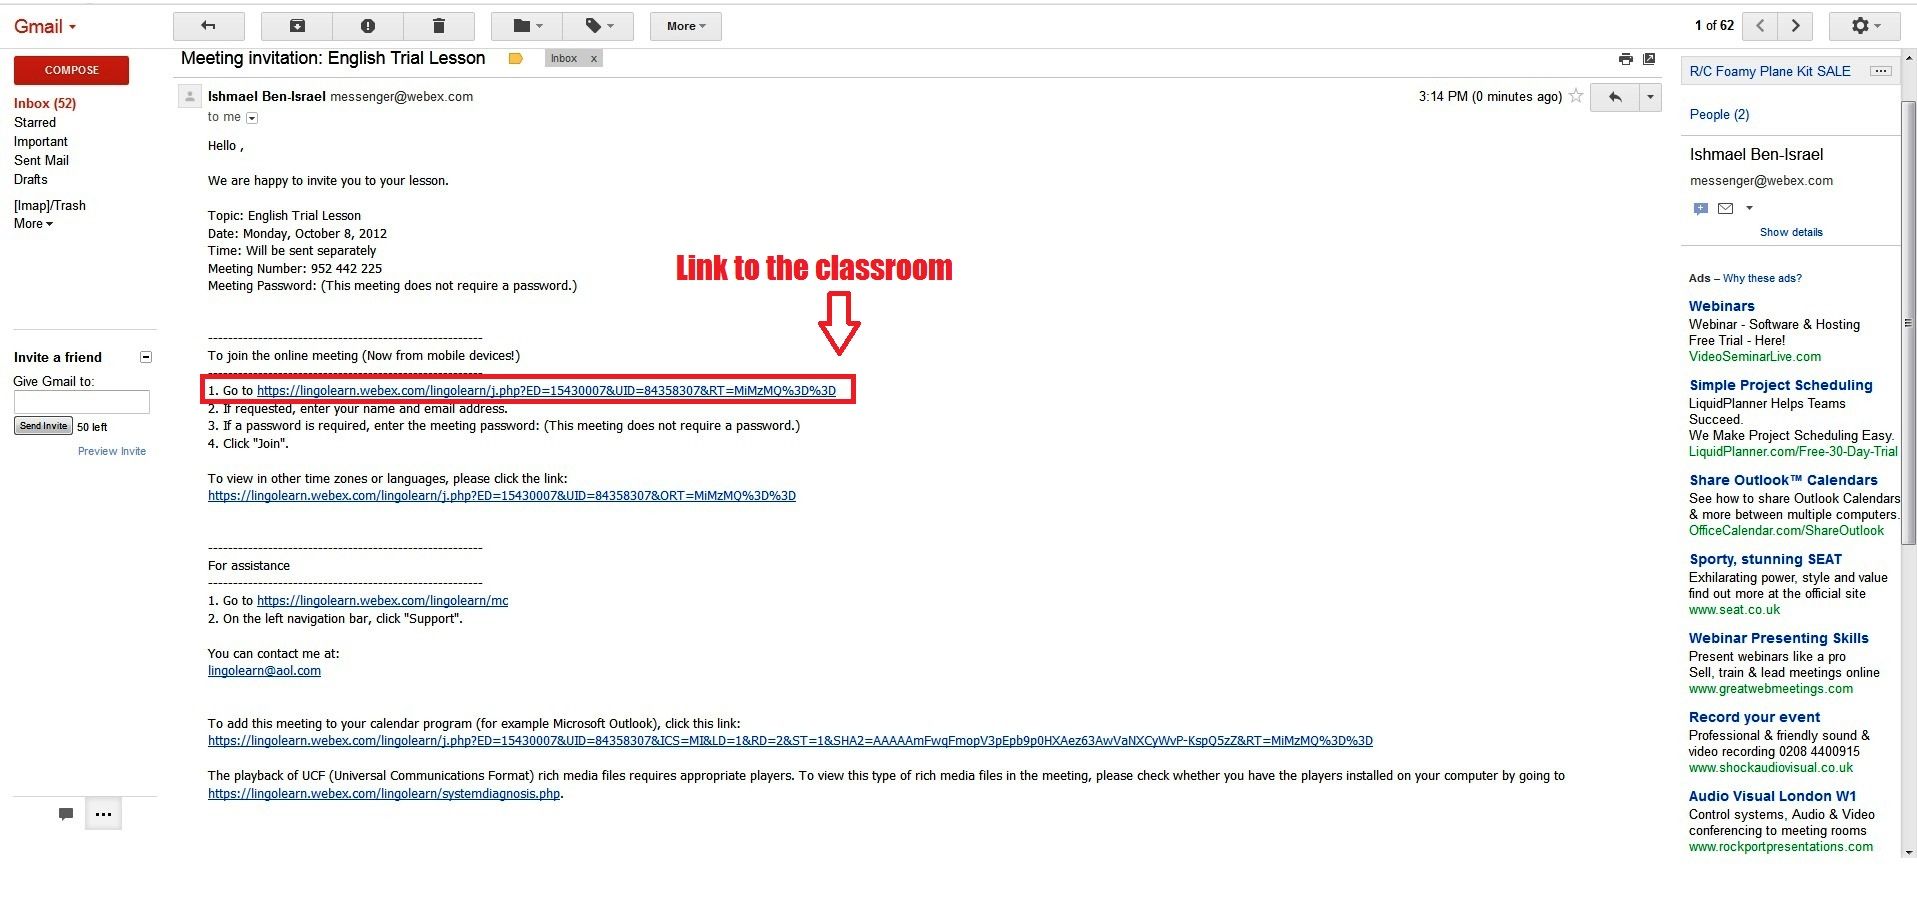Remove the Inbox label with x
1917x901 pixels.
[x=594, y=59]
